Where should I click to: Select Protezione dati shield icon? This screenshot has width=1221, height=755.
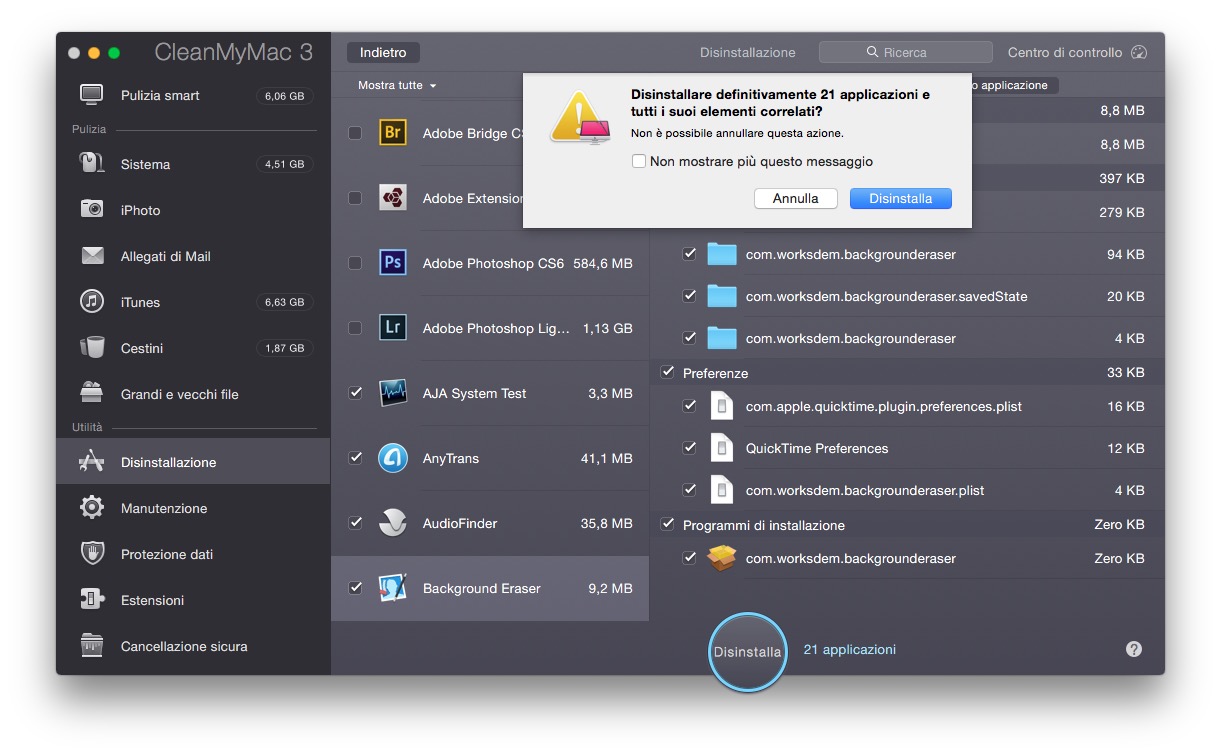(92, 553)
